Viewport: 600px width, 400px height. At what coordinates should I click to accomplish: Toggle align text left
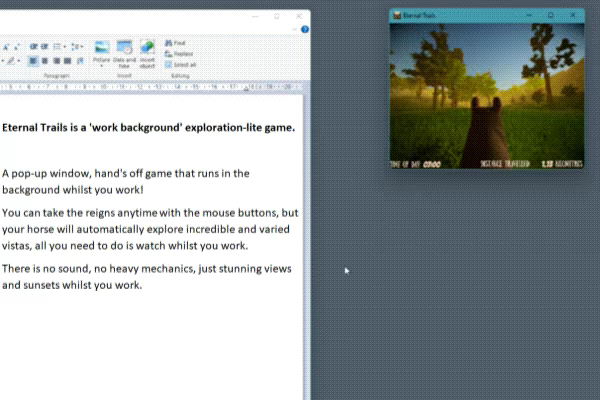33,60
